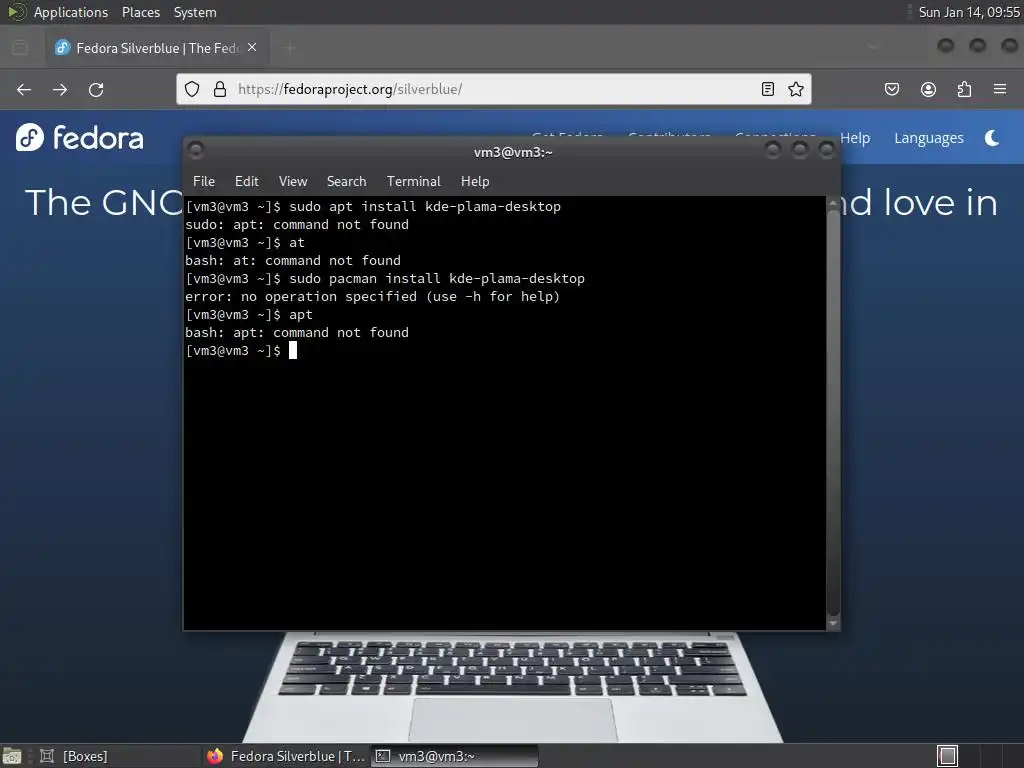Go back in Firefox history
The image size is (1024, 768).
[x=24, y=89]
